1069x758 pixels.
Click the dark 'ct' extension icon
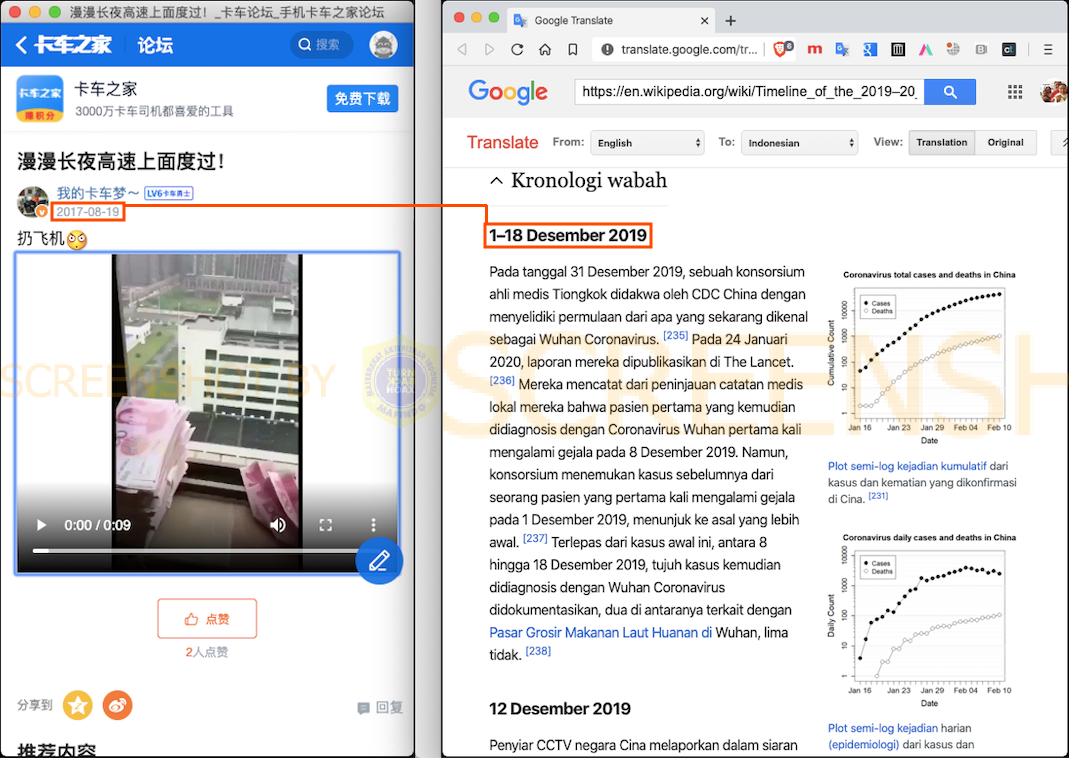[1009, 49]
